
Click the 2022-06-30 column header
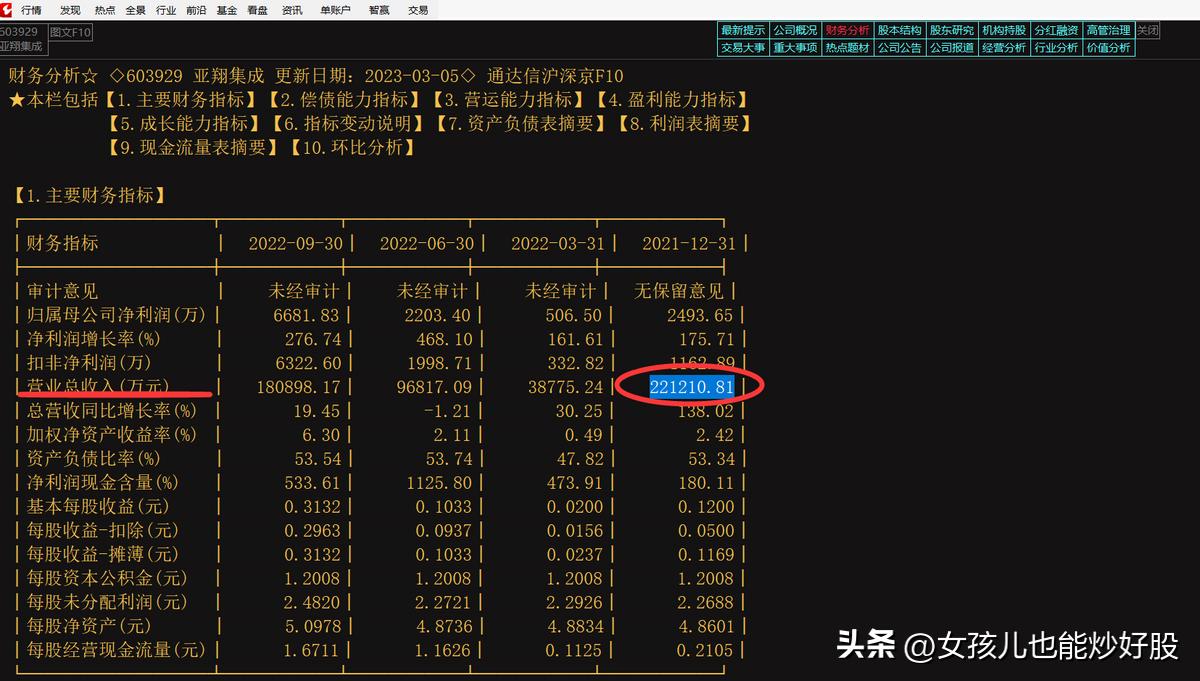(427, 244)
